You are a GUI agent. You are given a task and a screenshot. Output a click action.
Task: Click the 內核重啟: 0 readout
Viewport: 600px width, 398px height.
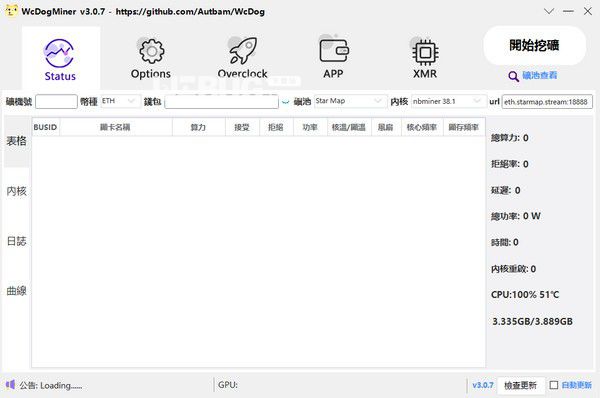point(514,269)
